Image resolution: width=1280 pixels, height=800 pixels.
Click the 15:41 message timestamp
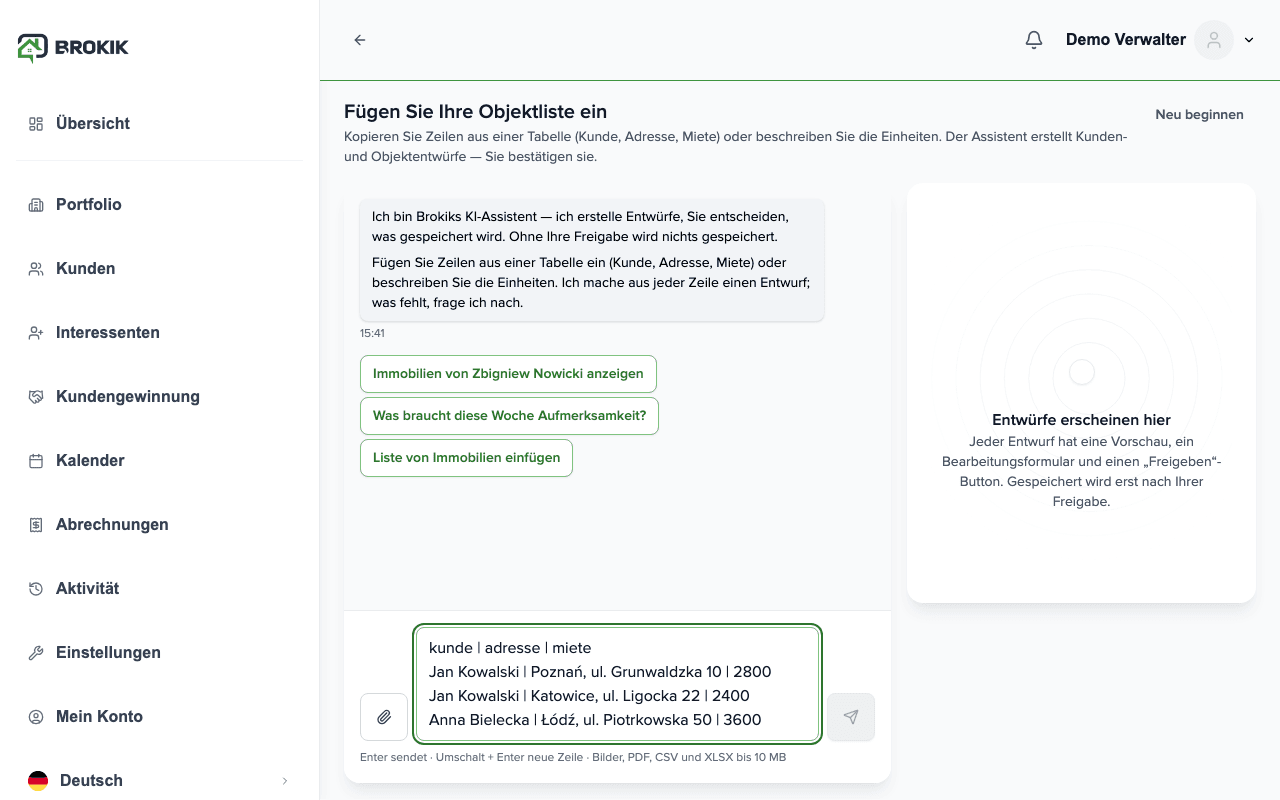[372, 333]
